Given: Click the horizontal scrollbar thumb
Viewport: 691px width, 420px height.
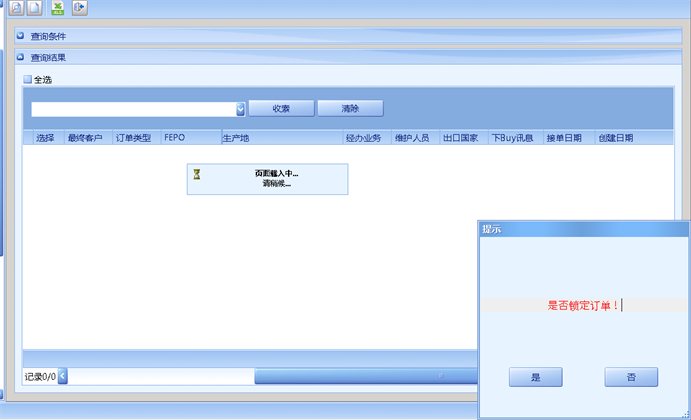Looking at the screenshot, I should 365,377.
